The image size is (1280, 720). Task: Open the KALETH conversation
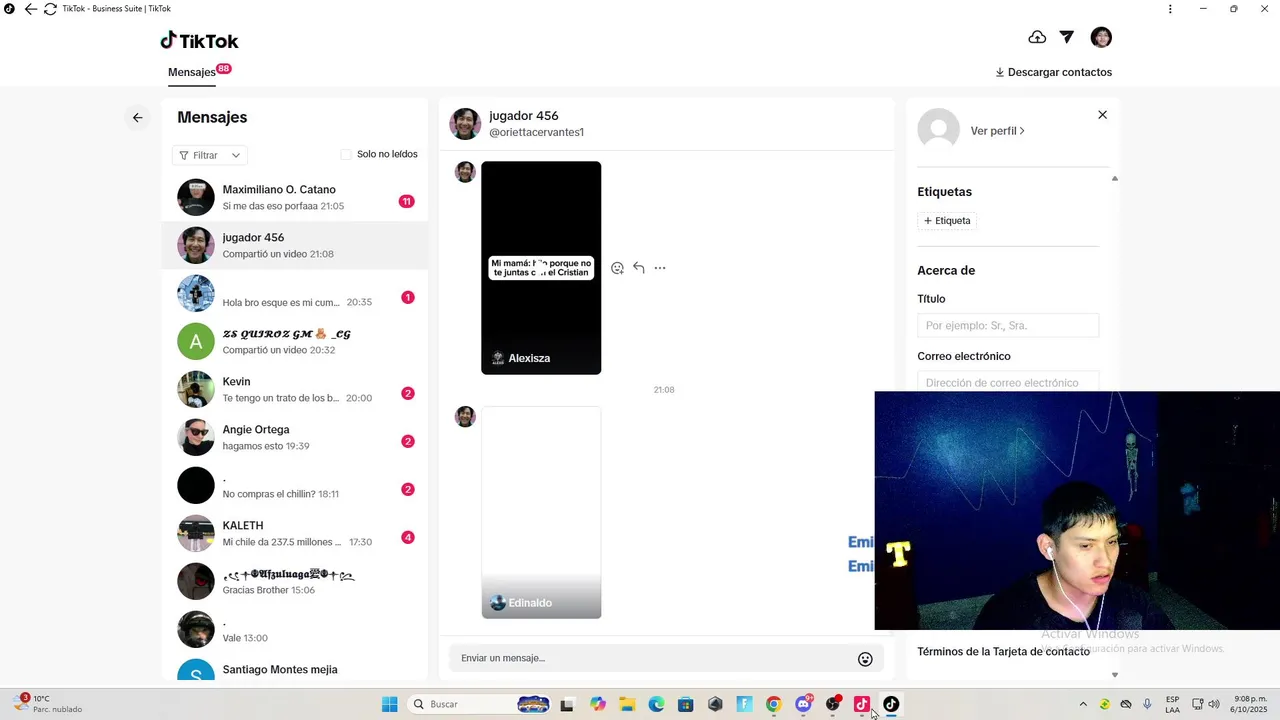[x=295, y=533]
